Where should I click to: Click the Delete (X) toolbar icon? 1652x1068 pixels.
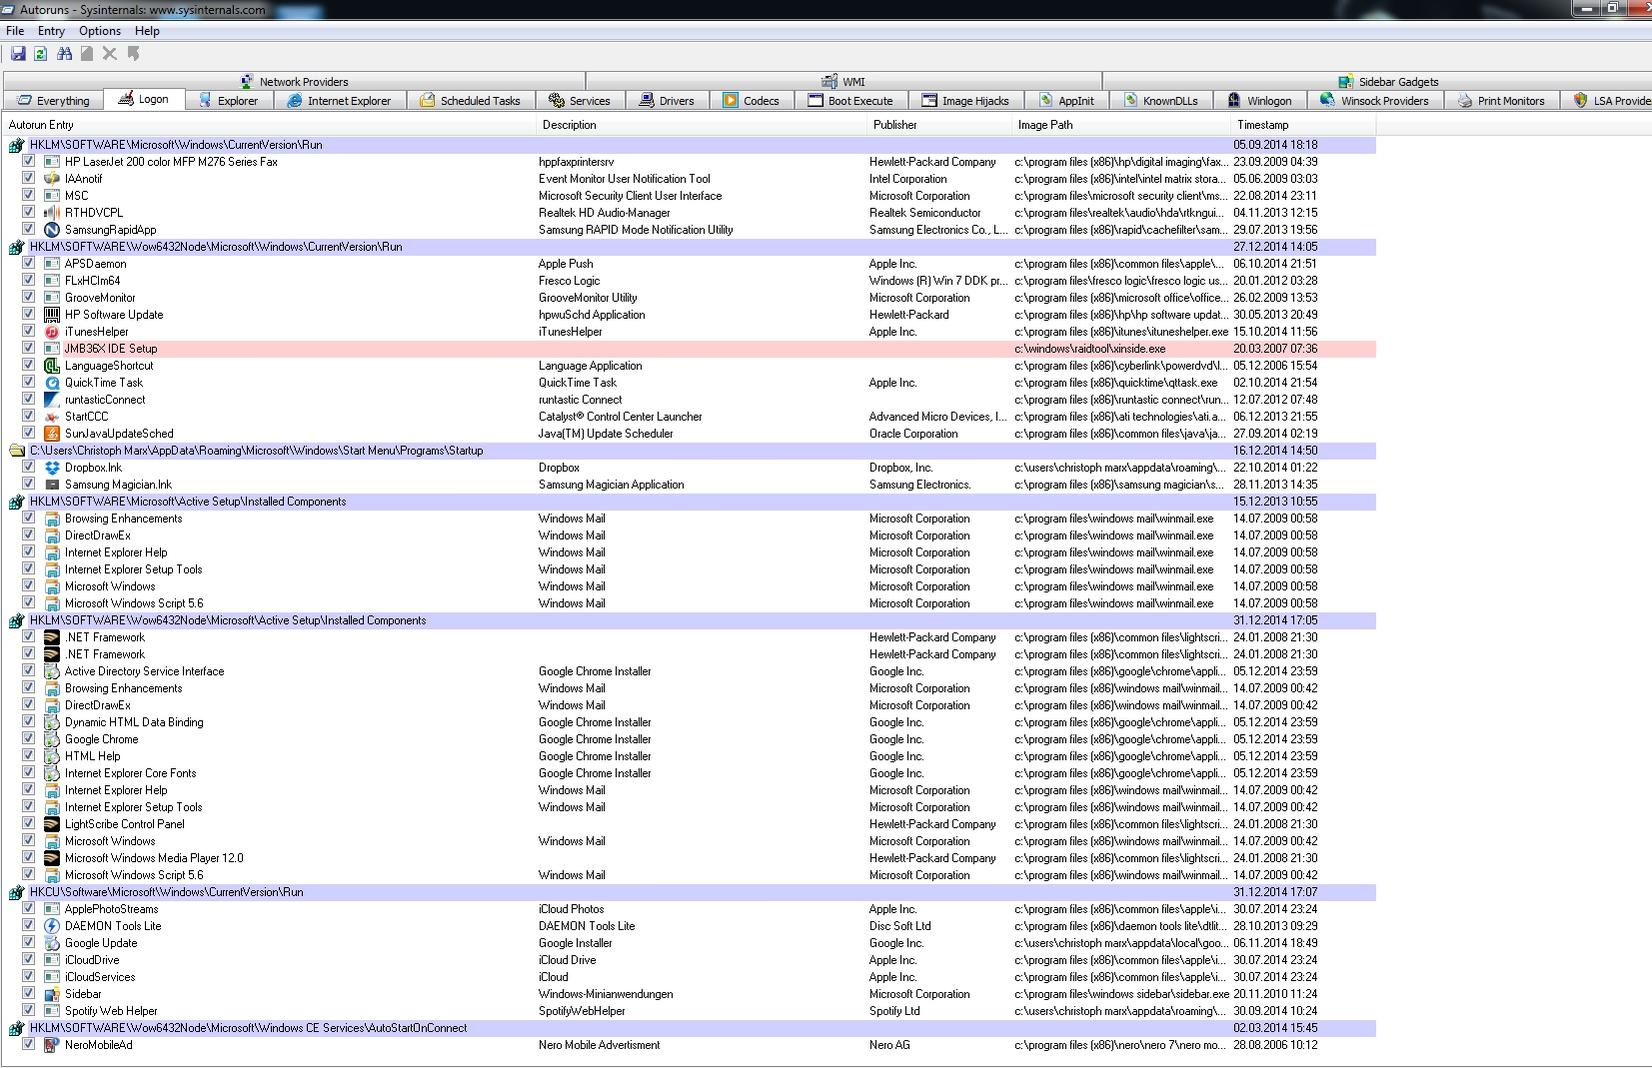[110, 54]
